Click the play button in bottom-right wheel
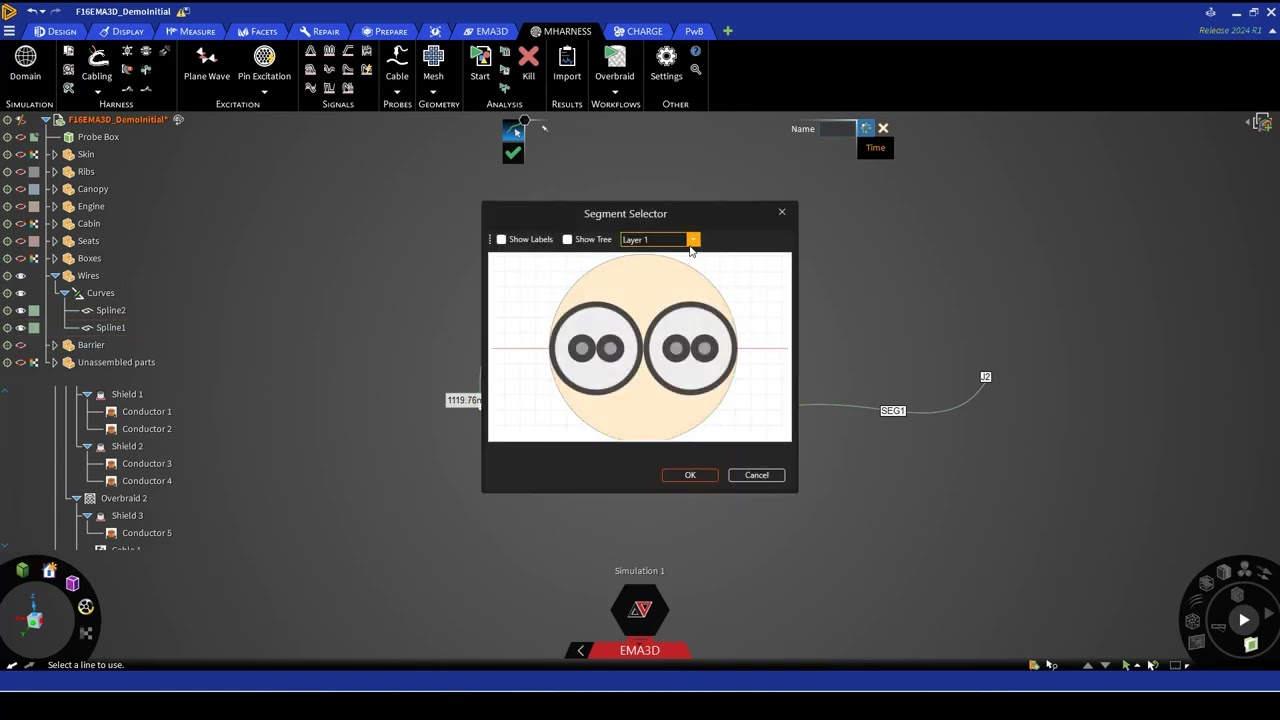The width and height of the screenshot is (1280, 720). point(1243,620)
